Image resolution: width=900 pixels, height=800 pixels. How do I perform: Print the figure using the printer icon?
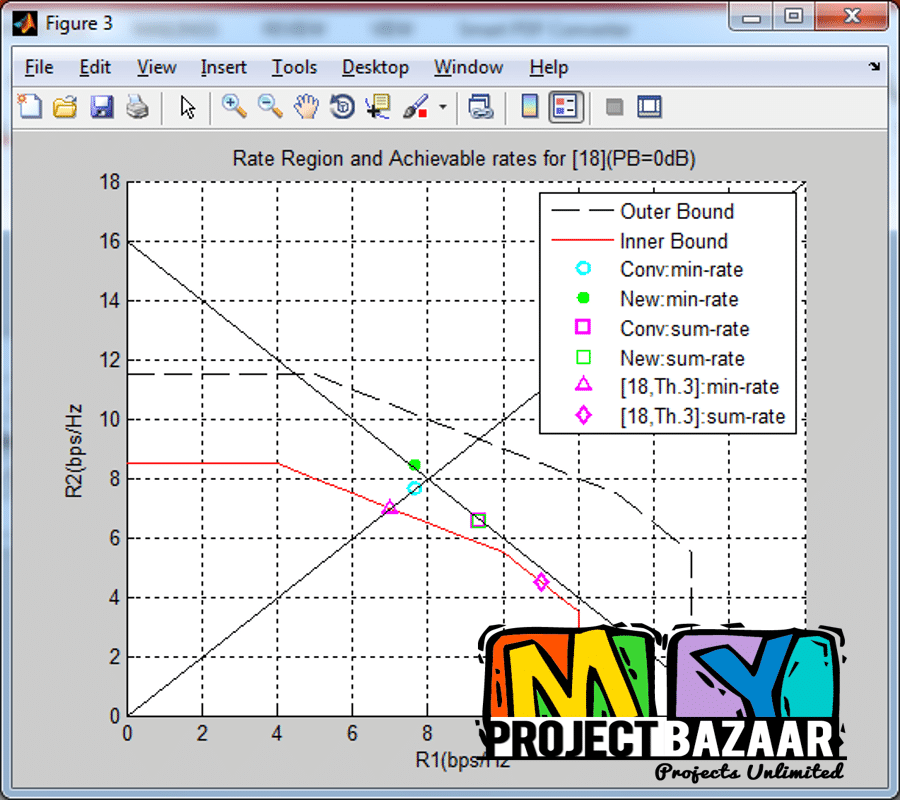pyautogui.click(x=137, y=107)
